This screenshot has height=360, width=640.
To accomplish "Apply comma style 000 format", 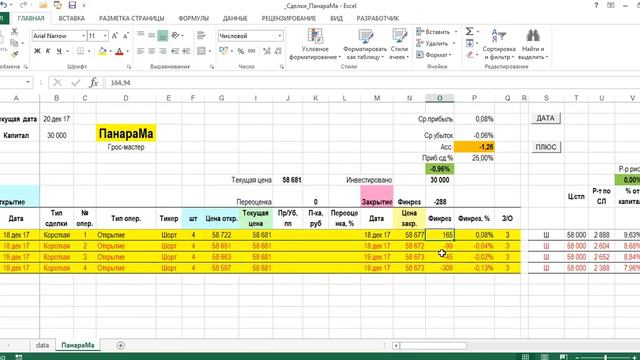I will pos(252,51).
